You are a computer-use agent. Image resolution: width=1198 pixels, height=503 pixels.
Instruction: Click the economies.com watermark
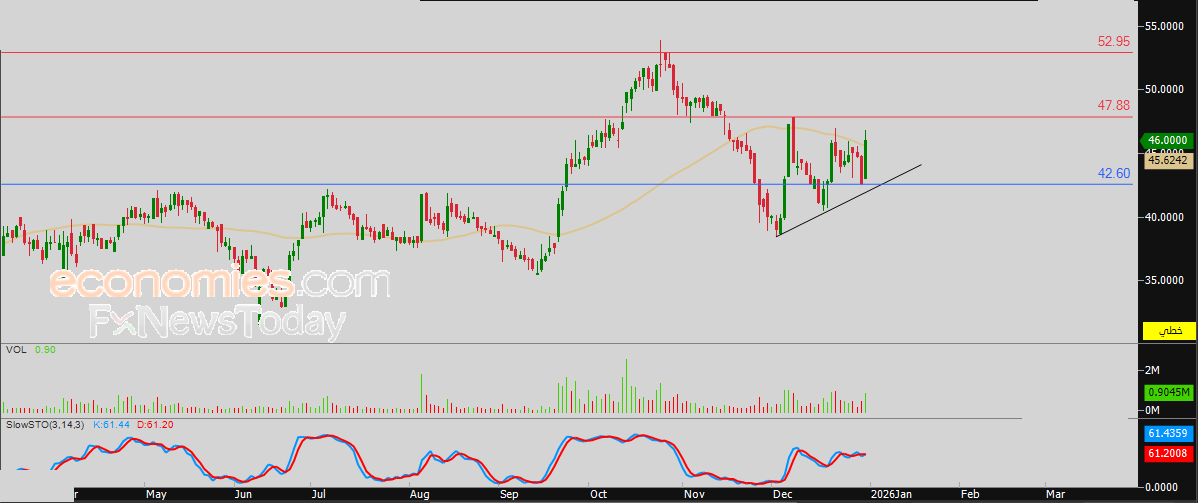(x=218, y=284)
